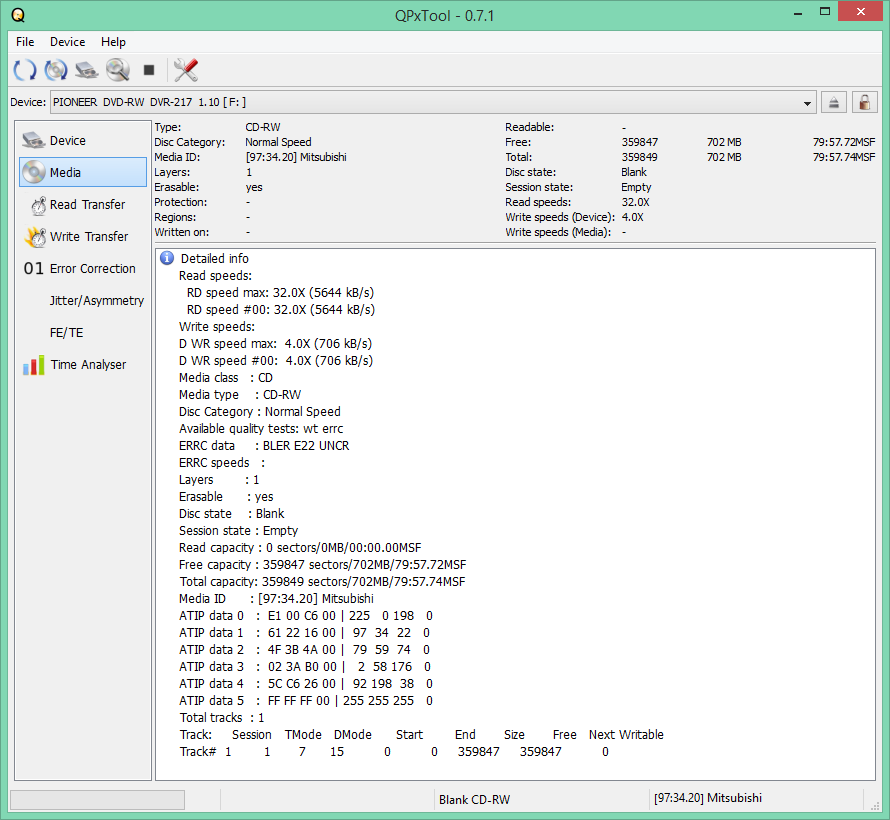Click the Detailed info blue icon
The image size is (890, 820).
(x=167, y=258)
